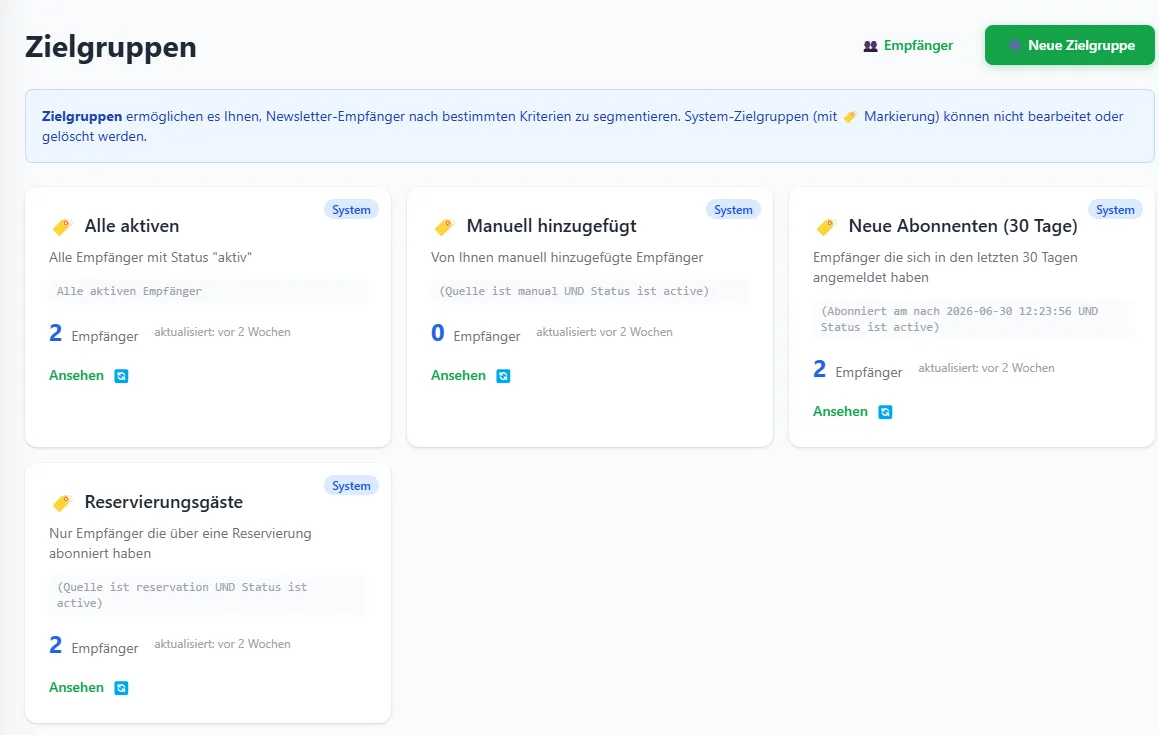Refresh the Manuell hinzugefügt recipient count
1159x735 pixels.
503,376
